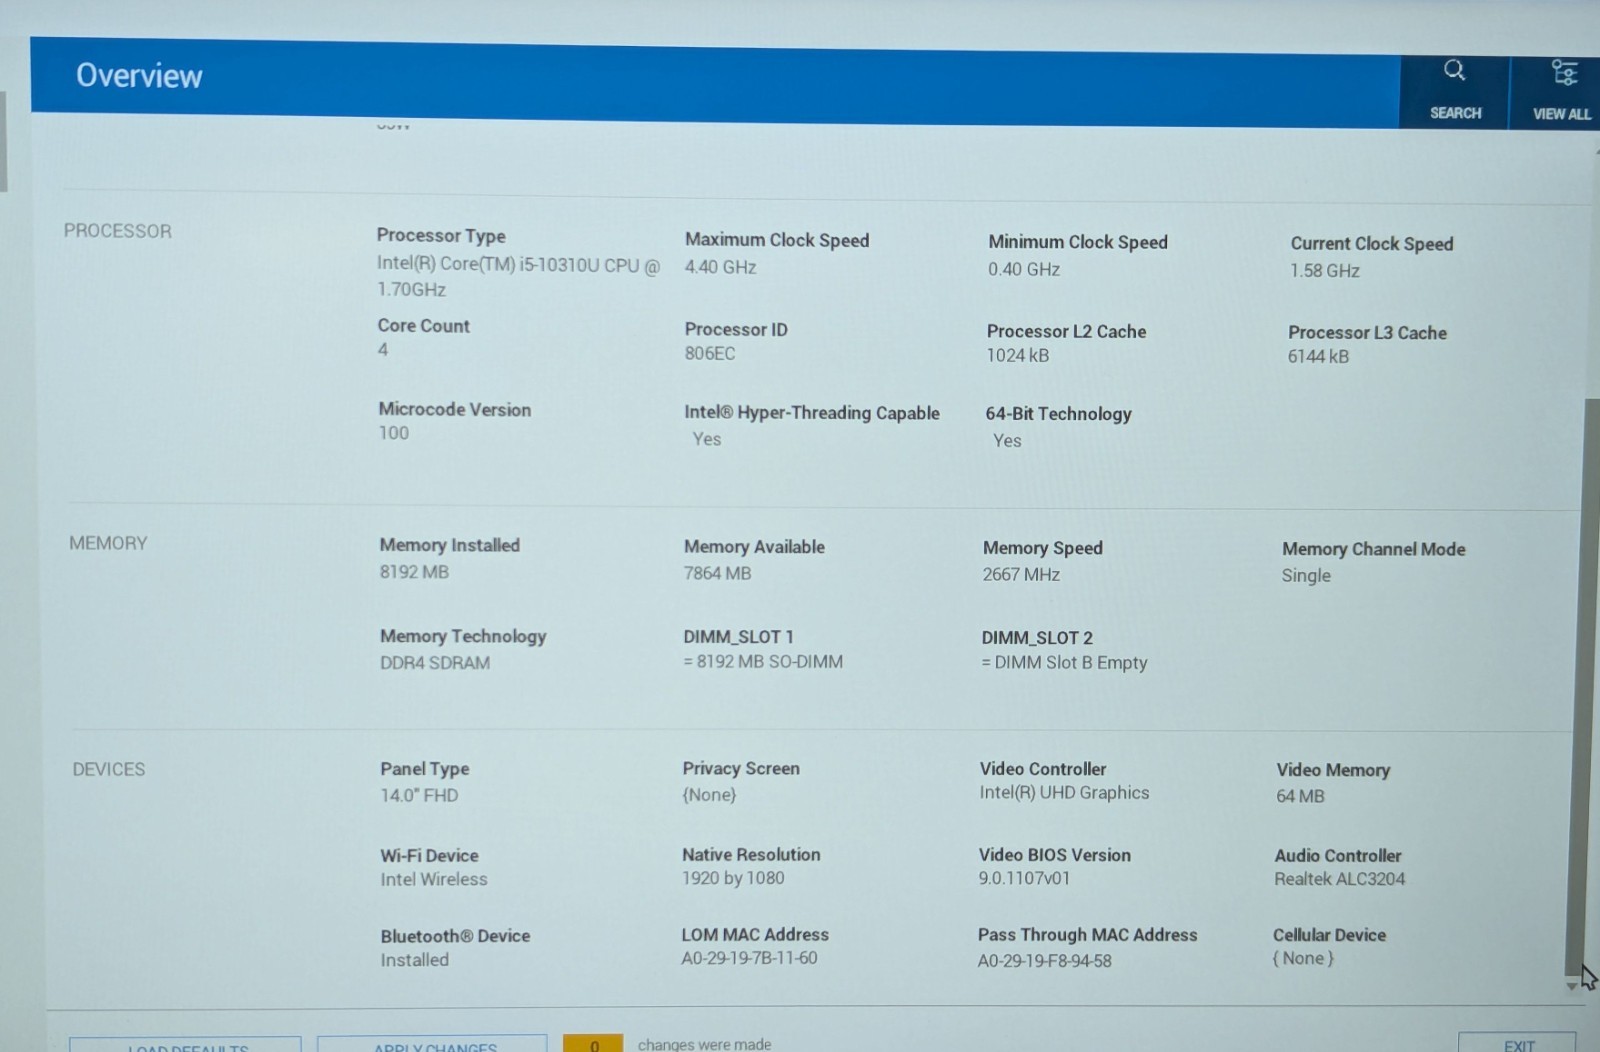Click the DIMM_SLOT 1 label

click(738, 637)
